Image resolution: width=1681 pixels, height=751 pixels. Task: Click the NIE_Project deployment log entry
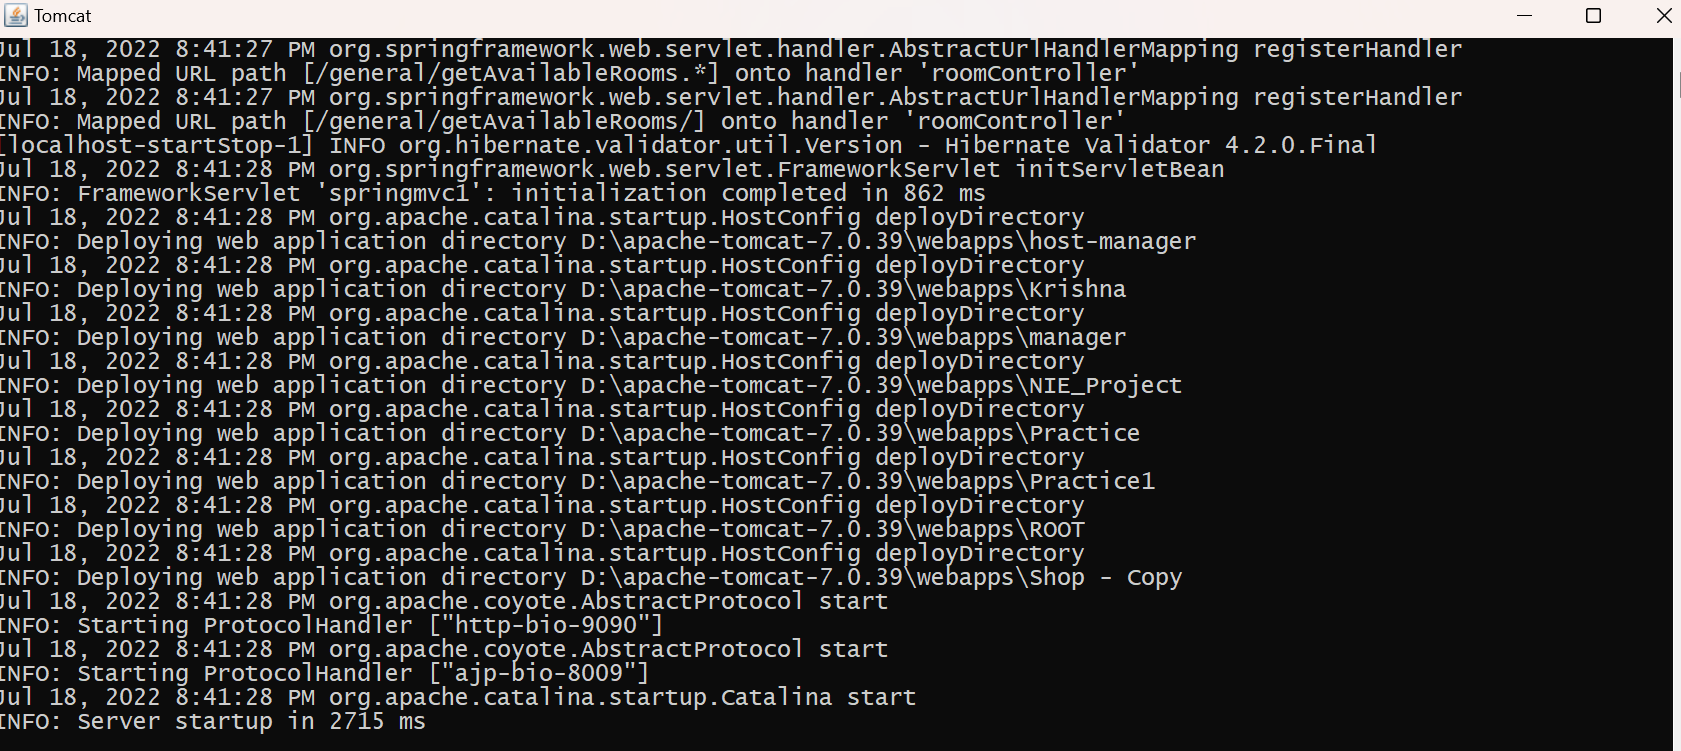coord(590,385)
